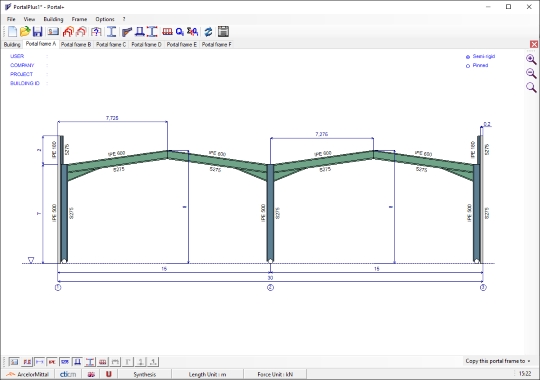Open the Copy this portal frame to dropdown
This screenshot has height=380, width=540.
(x=498, y=361)
